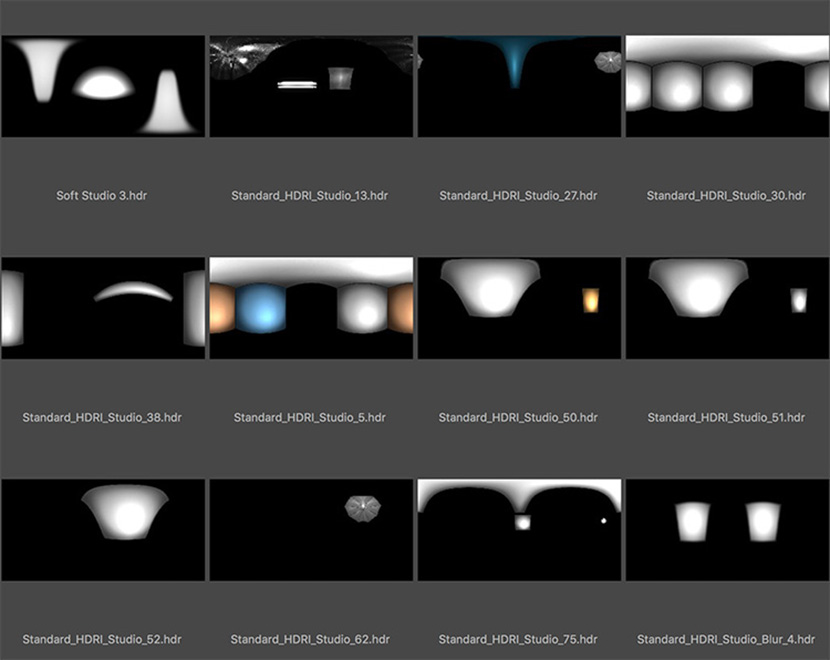
Task: Select the Soft Studio 3.hdr thumbnail
Action: point(103,86)
